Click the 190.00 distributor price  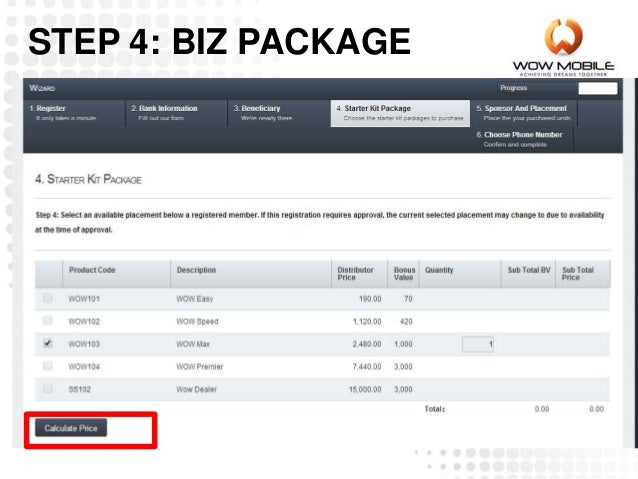pyautogui.click(x=370, y=299)
